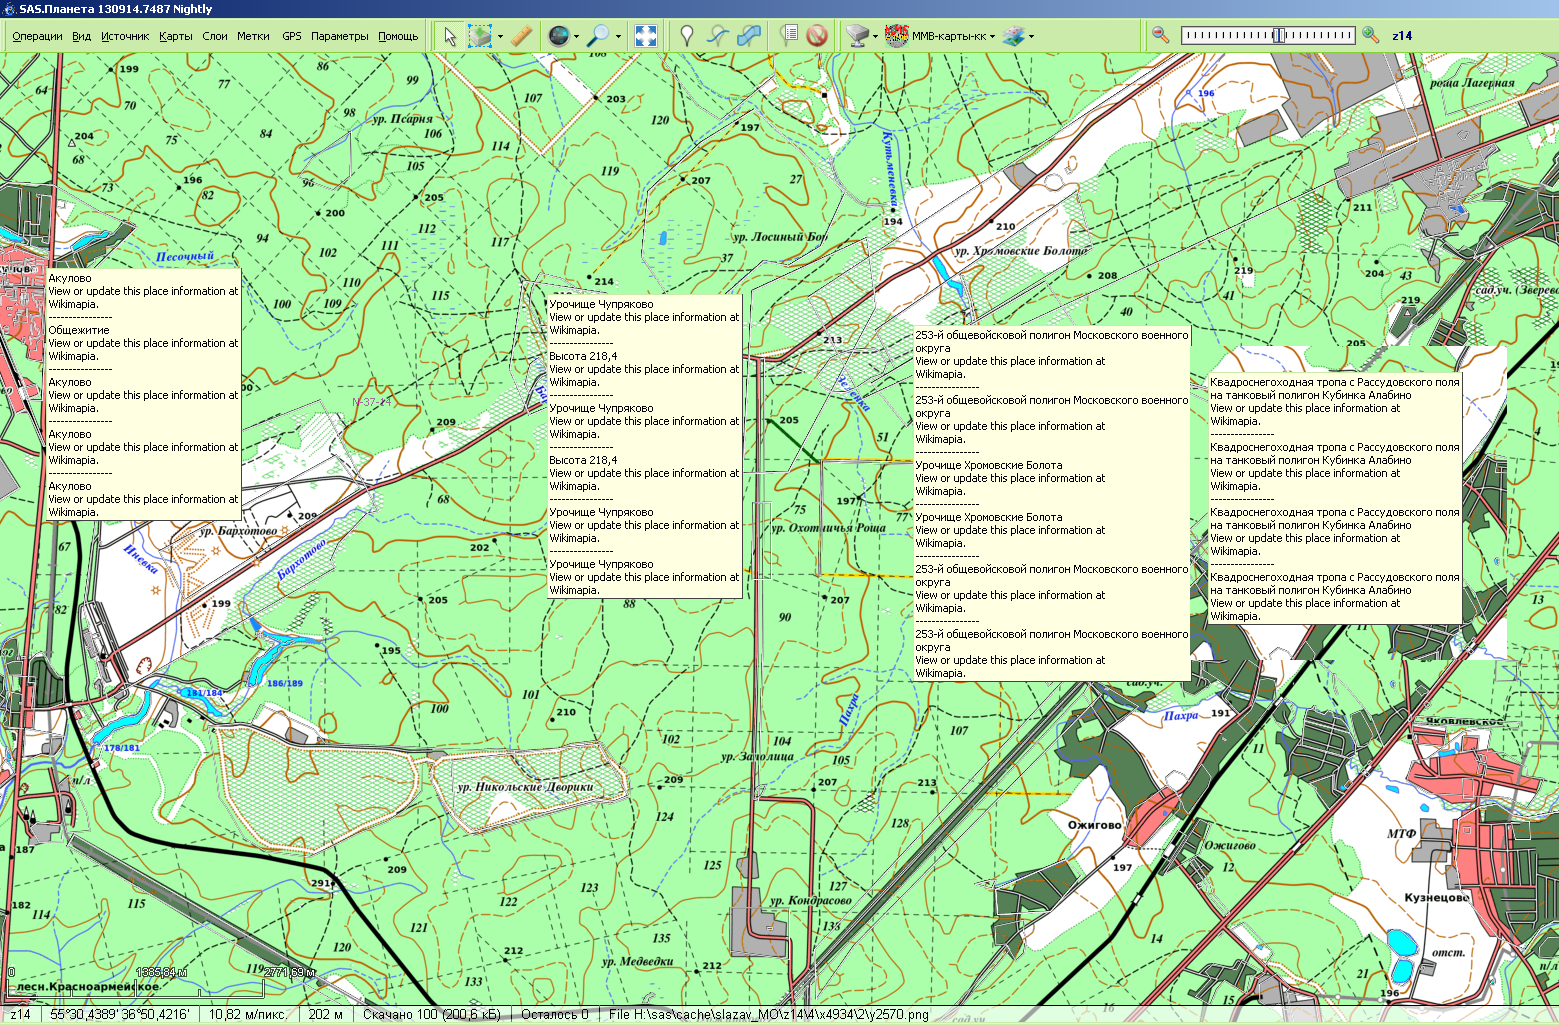Choose the add polygon tool icon
1559x1026 pixels.
click(x=749, y=36)
